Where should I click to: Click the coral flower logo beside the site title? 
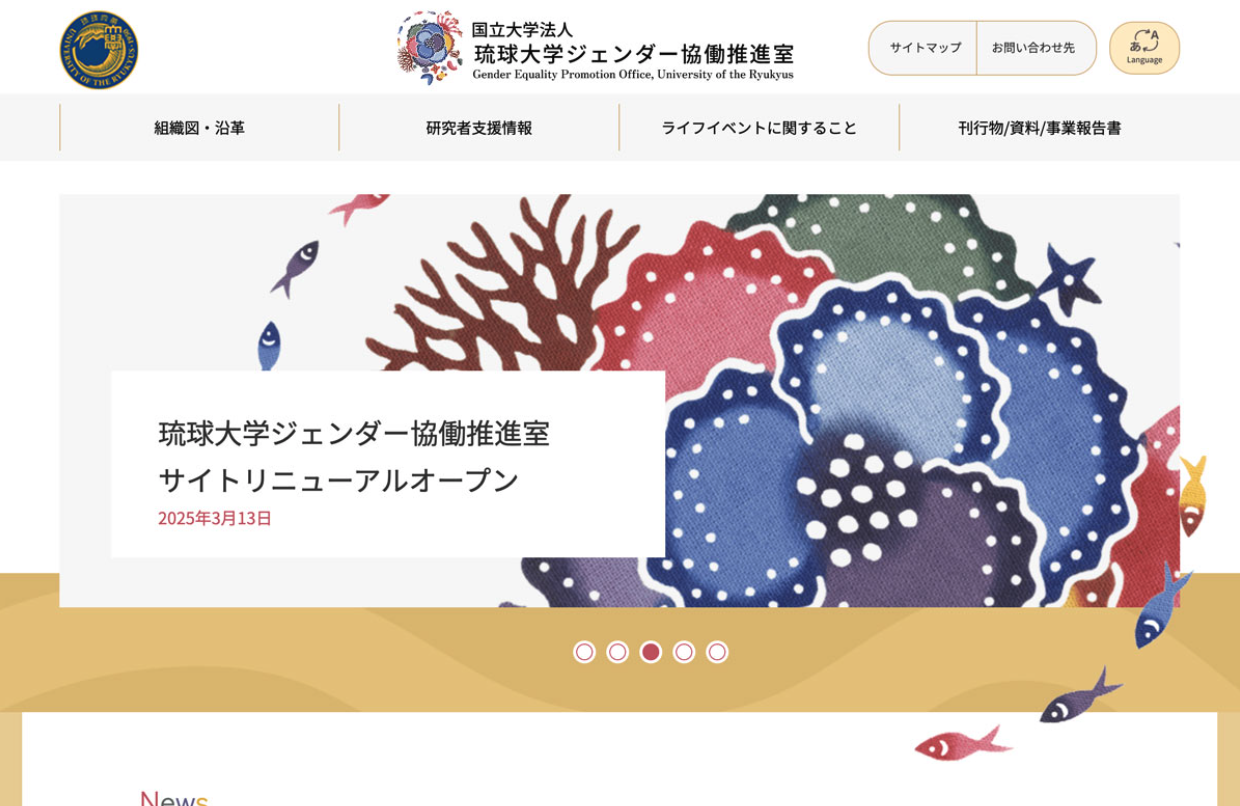pyautogui.click(x=430, y=47)
